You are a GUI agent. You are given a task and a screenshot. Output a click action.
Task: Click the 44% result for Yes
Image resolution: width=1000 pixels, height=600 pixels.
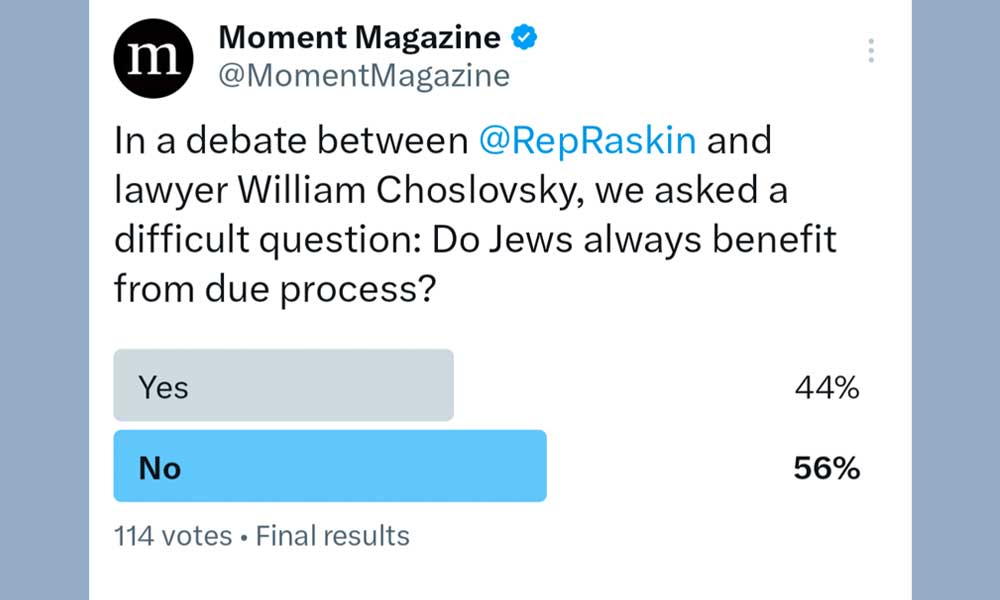[827, 388]
